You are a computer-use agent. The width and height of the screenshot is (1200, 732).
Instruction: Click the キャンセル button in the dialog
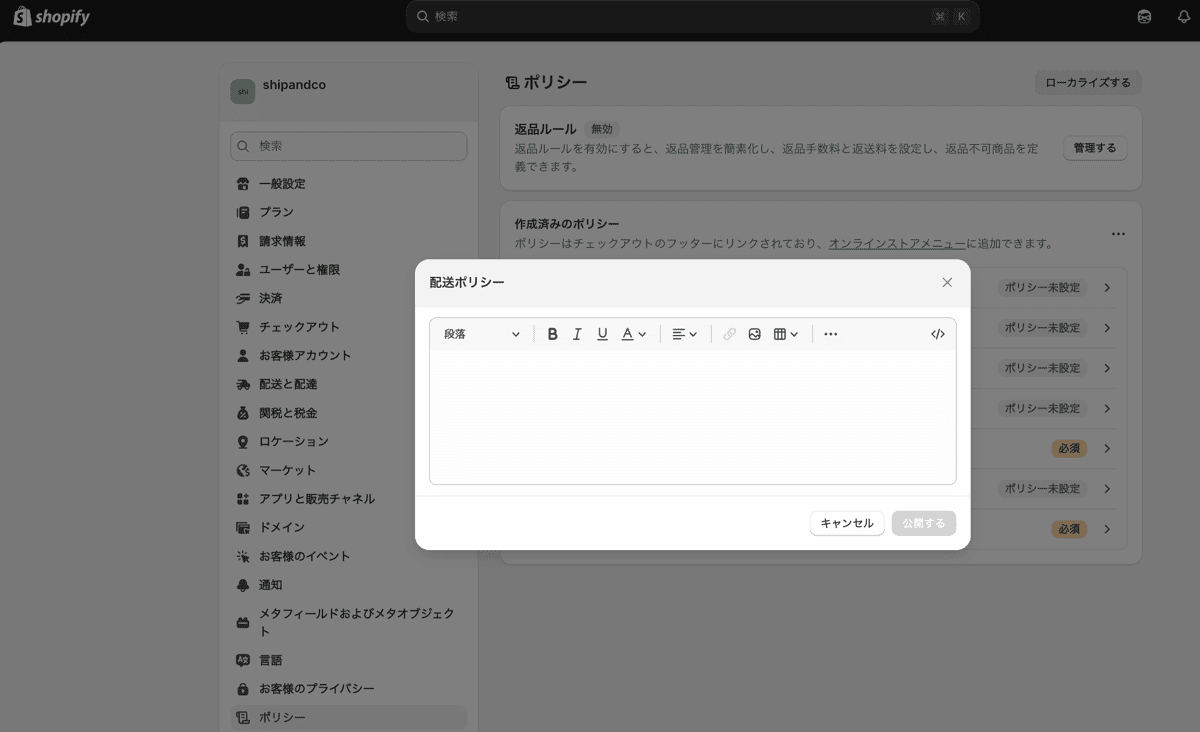846,522
